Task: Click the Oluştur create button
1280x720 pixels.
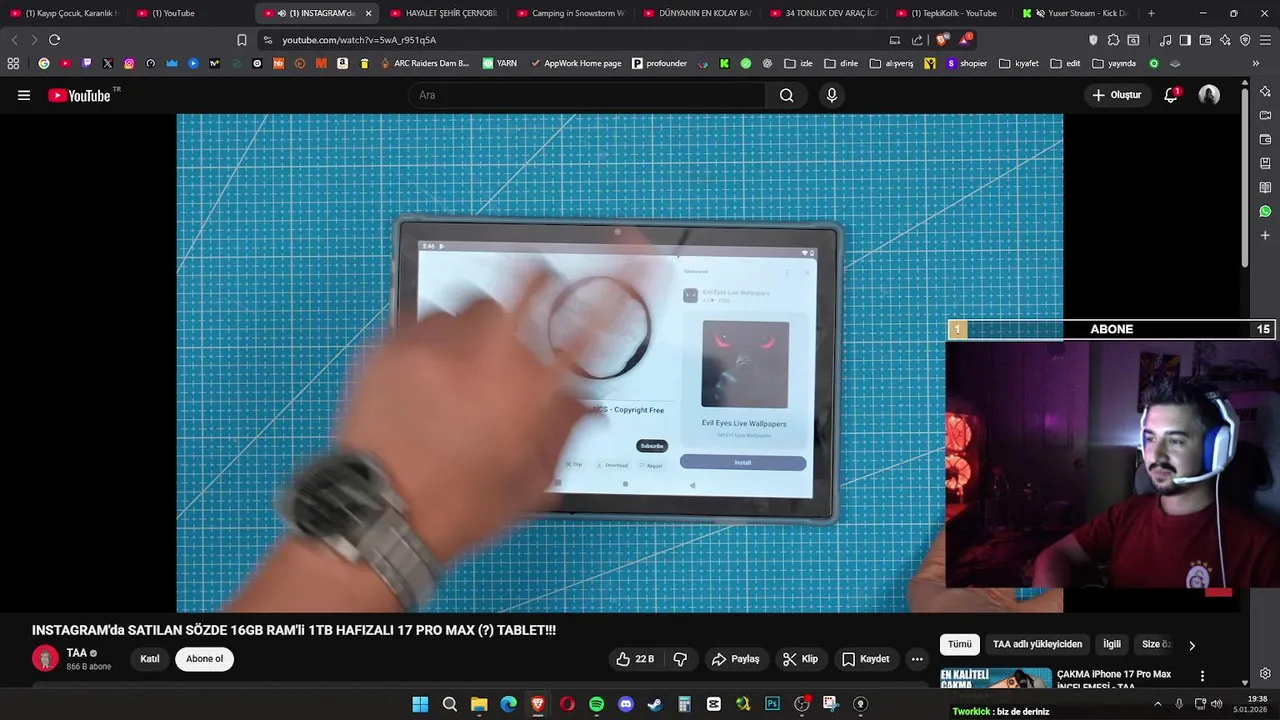Action: [1117, 95]
